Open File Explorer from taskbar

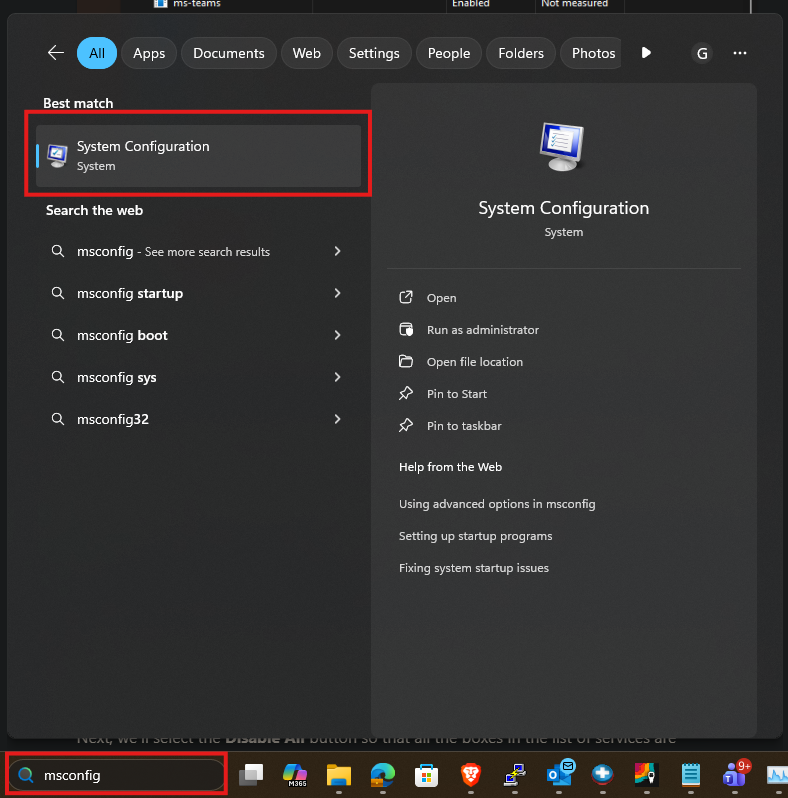click(339, 775)
